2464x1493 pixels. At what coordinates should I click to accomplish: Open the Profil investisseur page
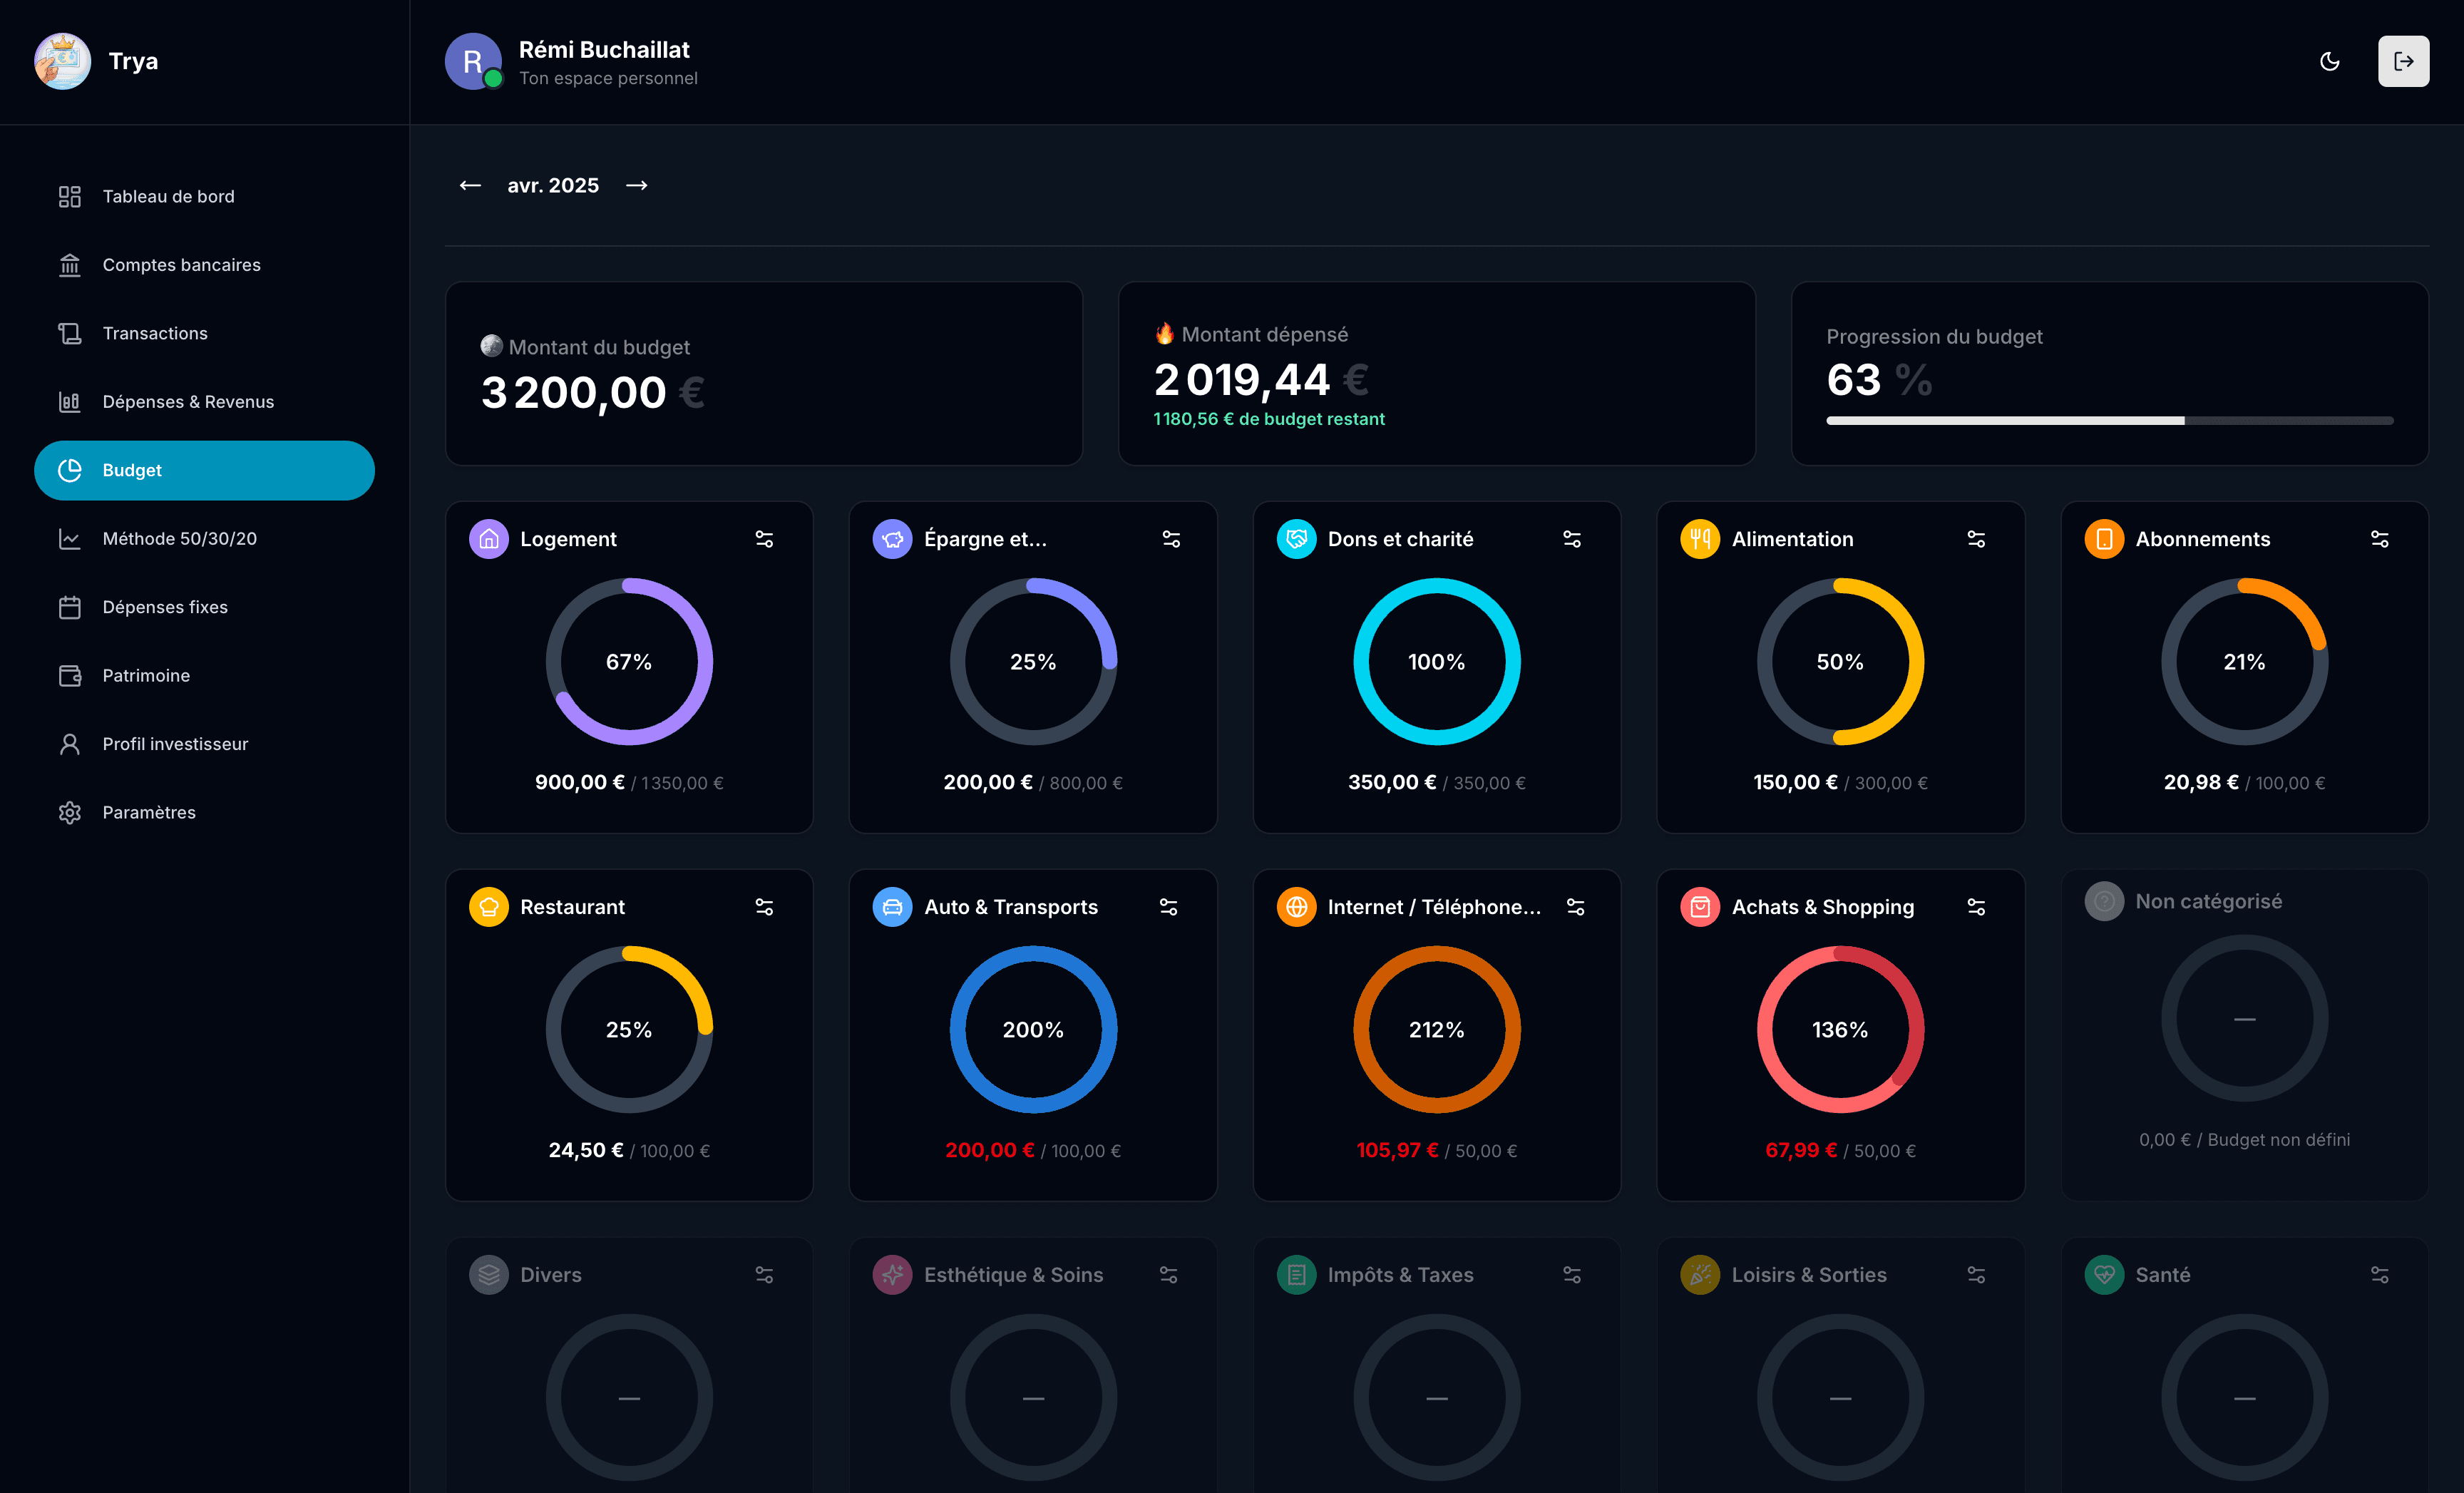tap(204, 744)
